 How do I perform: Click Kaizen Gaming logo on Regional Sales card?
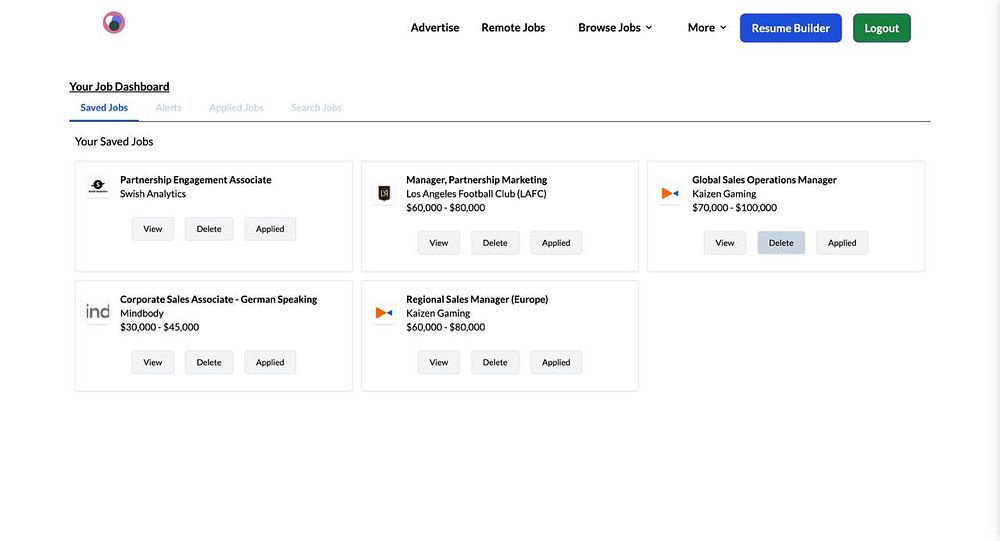pyautogui.click(x=384, y=313)
